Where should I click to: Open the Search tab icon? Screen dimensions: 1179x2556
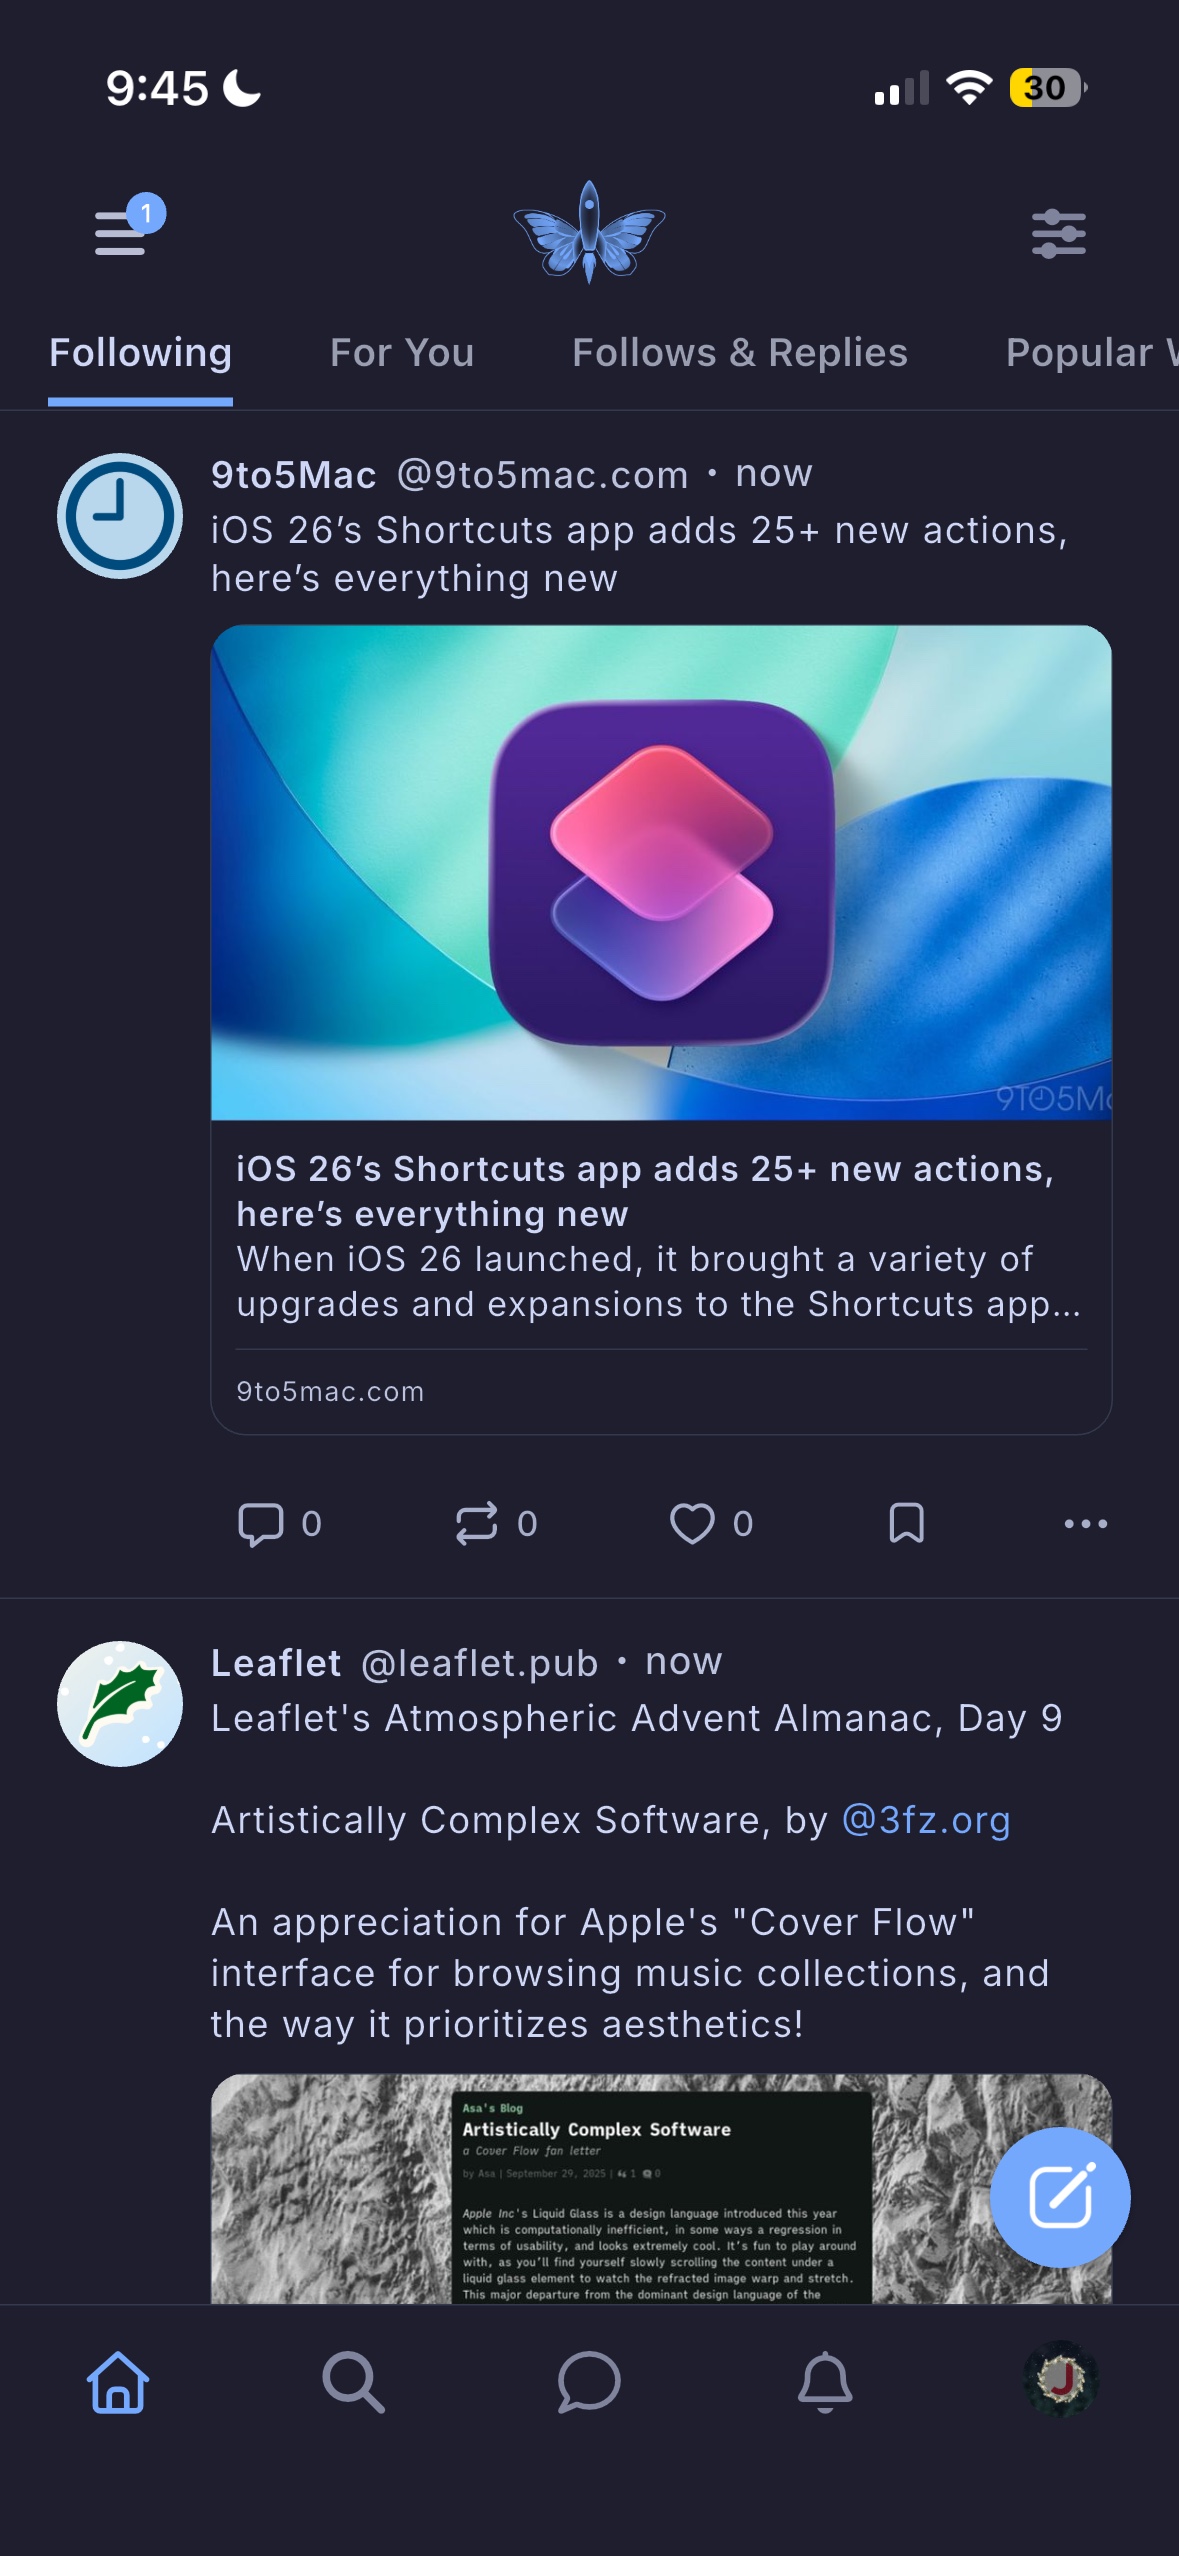(353, 2382)
